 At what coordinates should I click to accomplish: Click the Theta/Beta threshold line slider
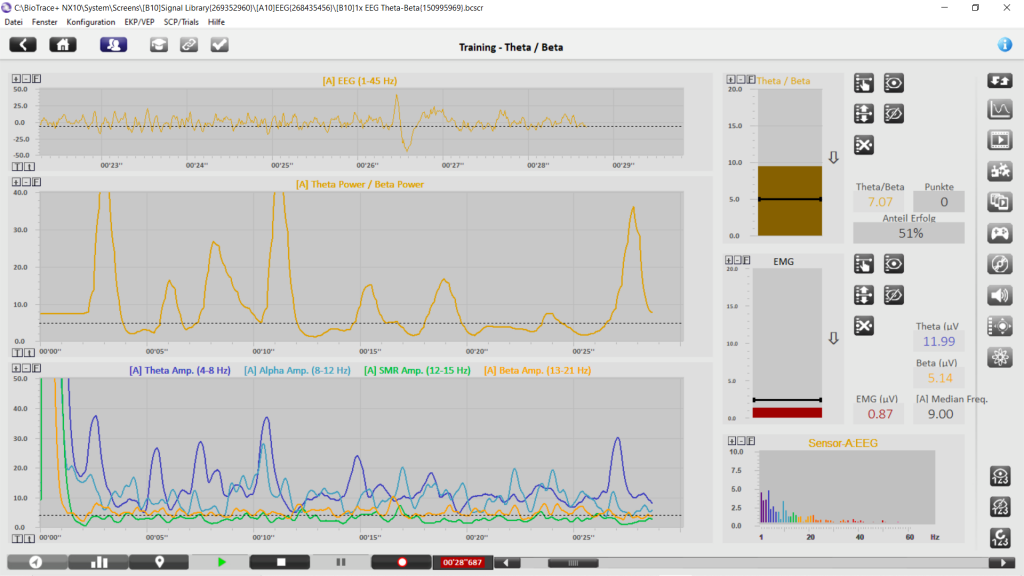[x=790, y=199]
